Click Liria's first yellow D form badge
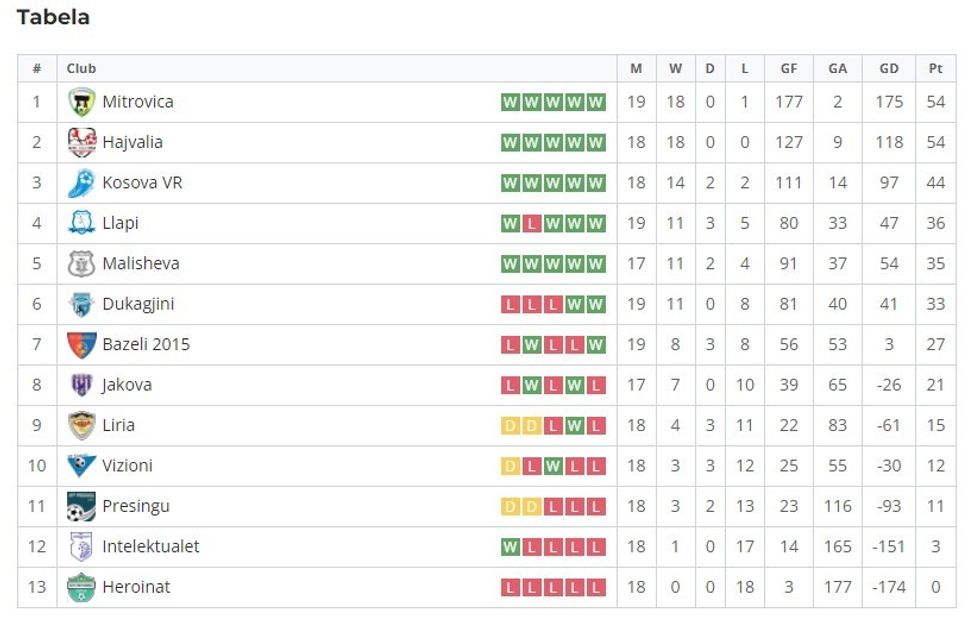The height and width of the screenshot is (618, 980). [x=510, y=426]
